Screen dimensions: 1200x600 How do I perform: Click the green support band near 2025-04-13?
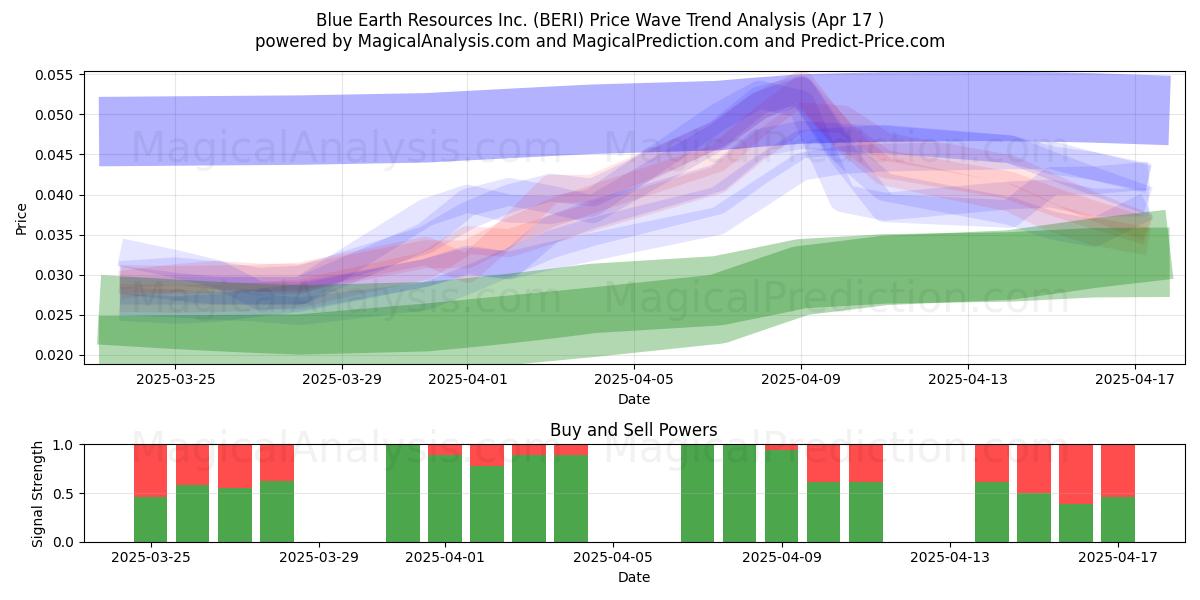tap(968, 268)
